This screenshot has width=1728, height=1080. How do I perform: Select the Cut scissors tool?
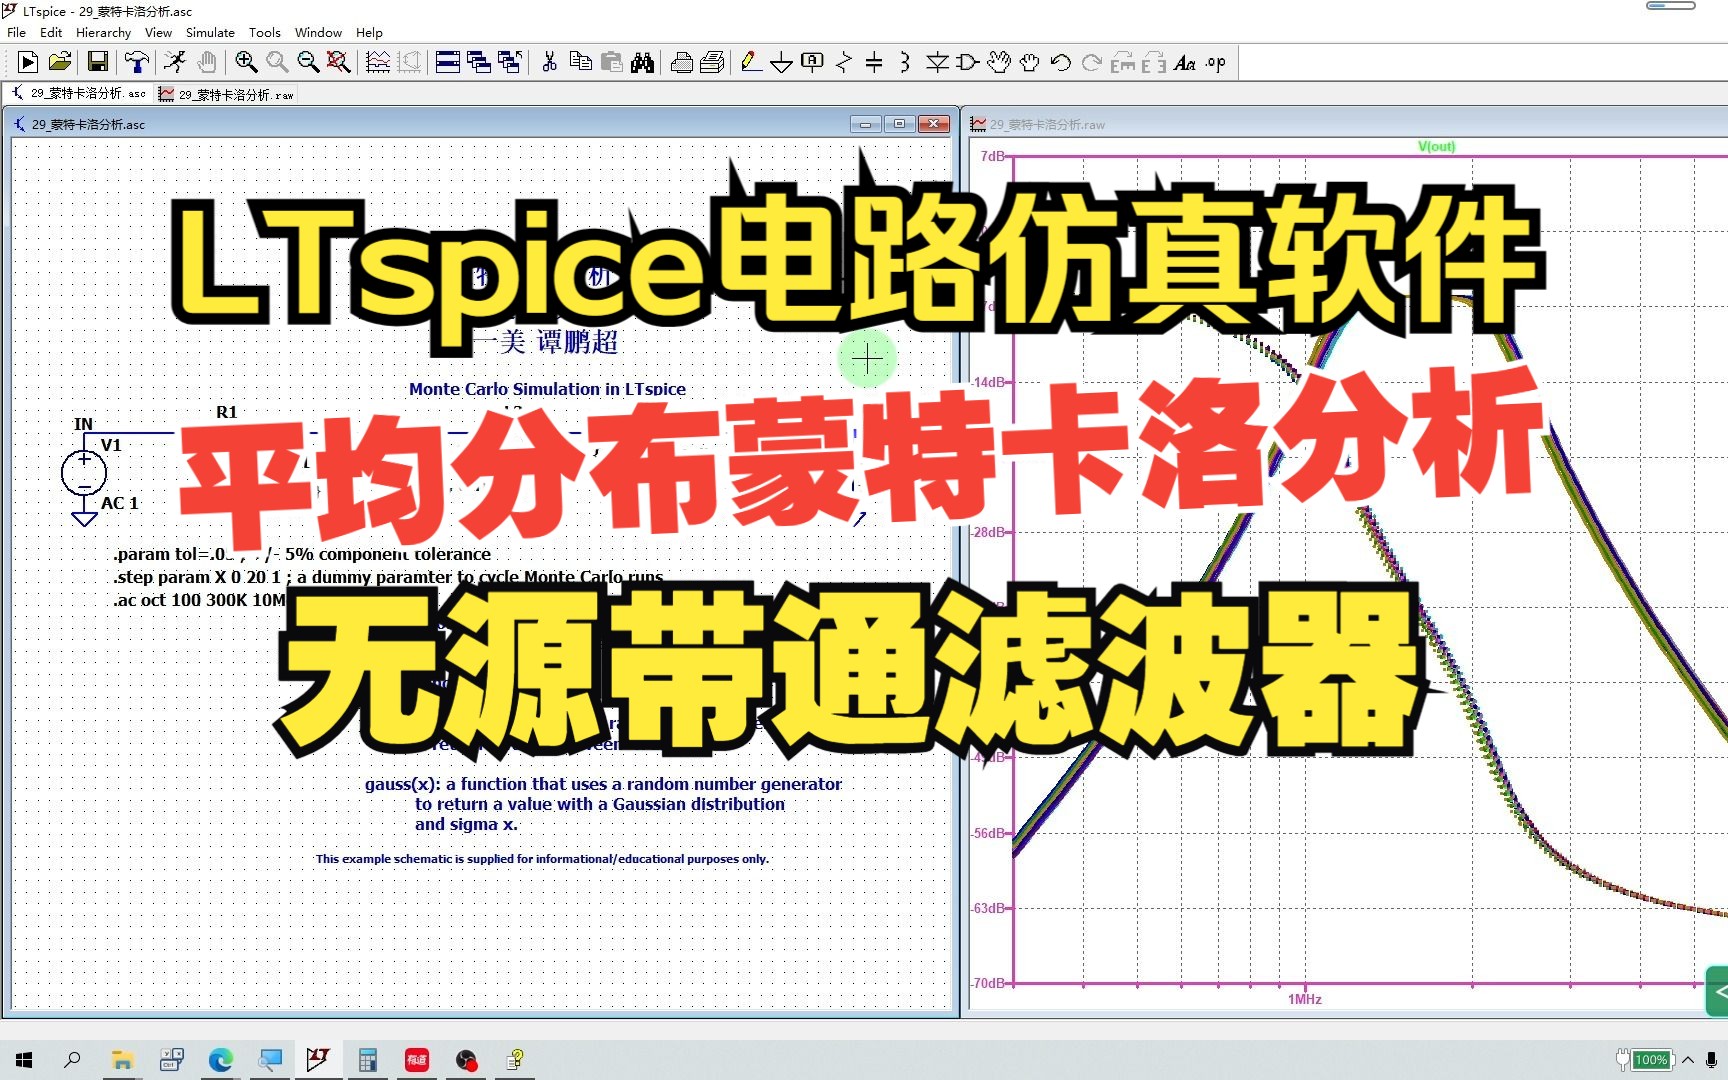(x=549, y=63)
